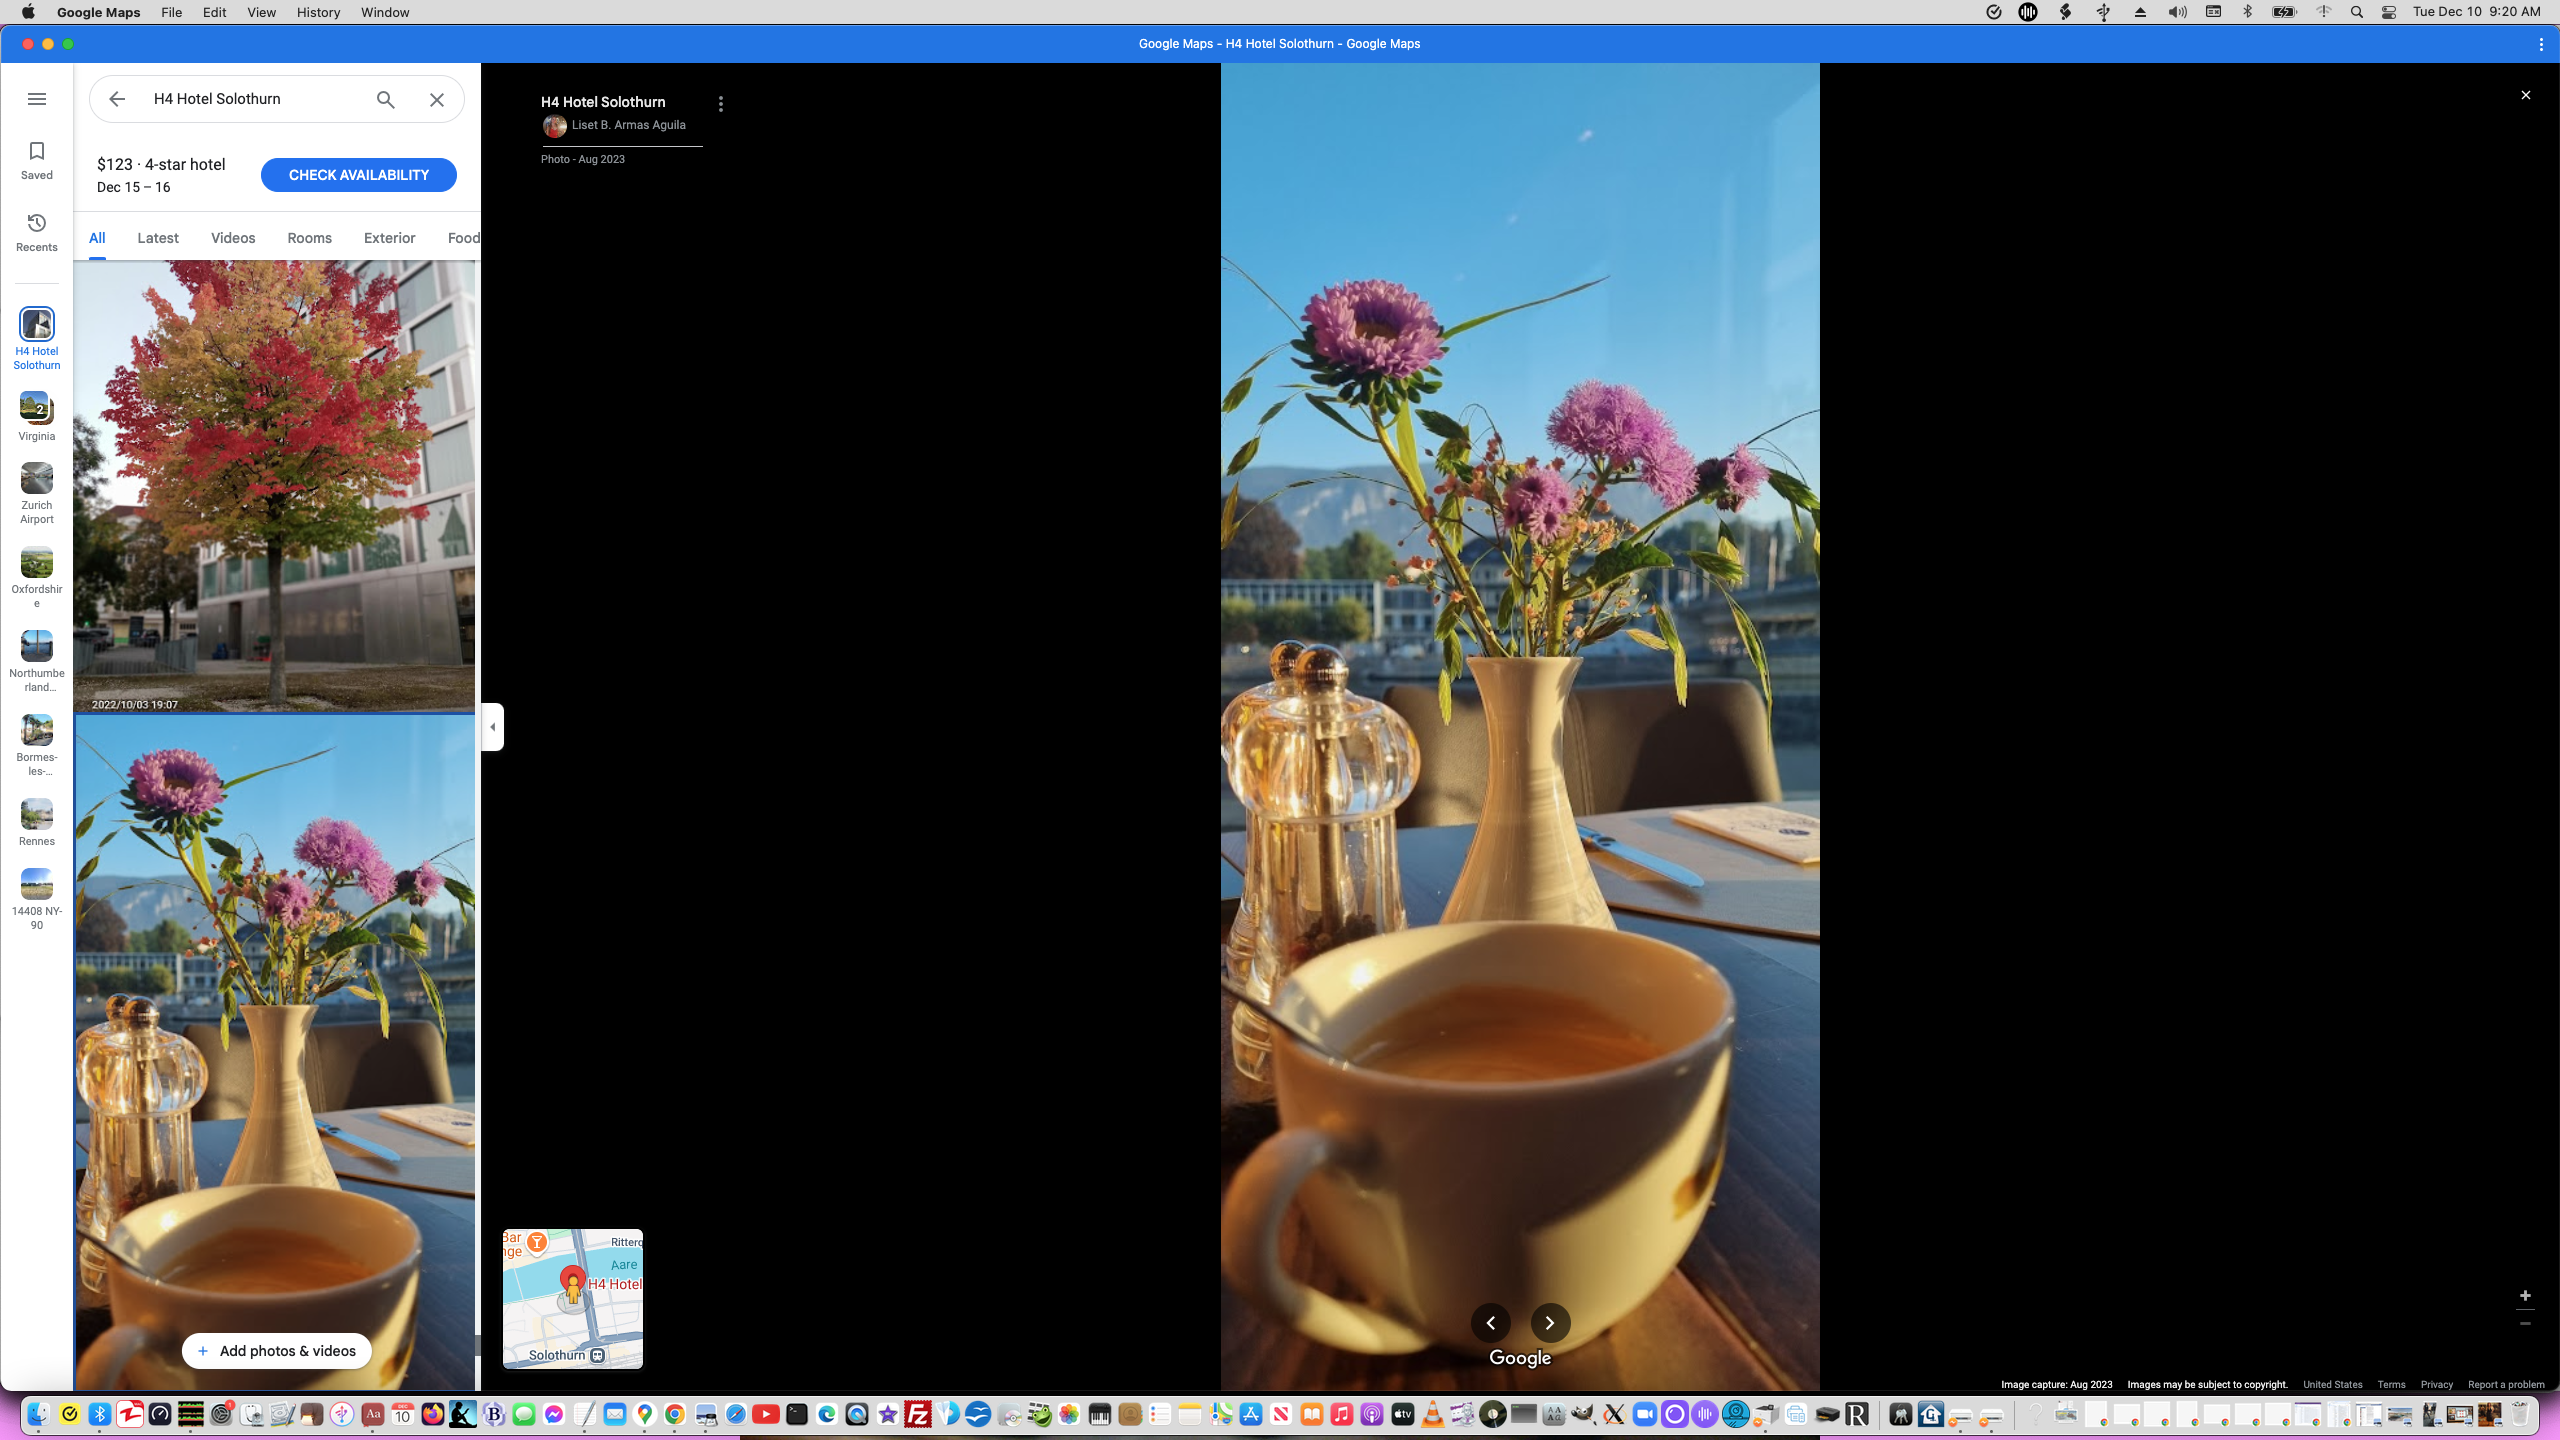Open the History menu
Viewport: 2560px width, 1440px height.
(317, 12)
